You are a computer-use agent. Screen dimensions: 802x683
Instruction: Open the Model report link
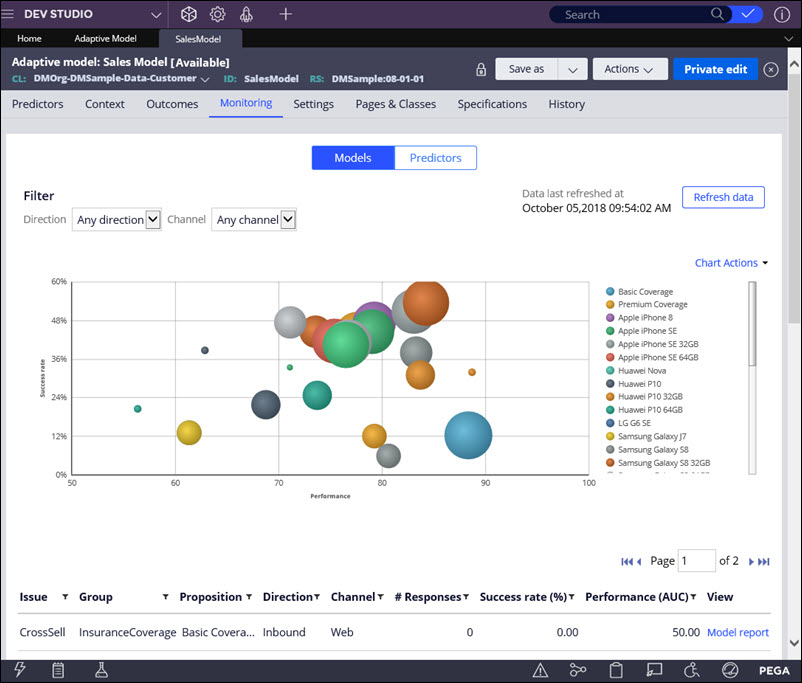tap(737, 632)
